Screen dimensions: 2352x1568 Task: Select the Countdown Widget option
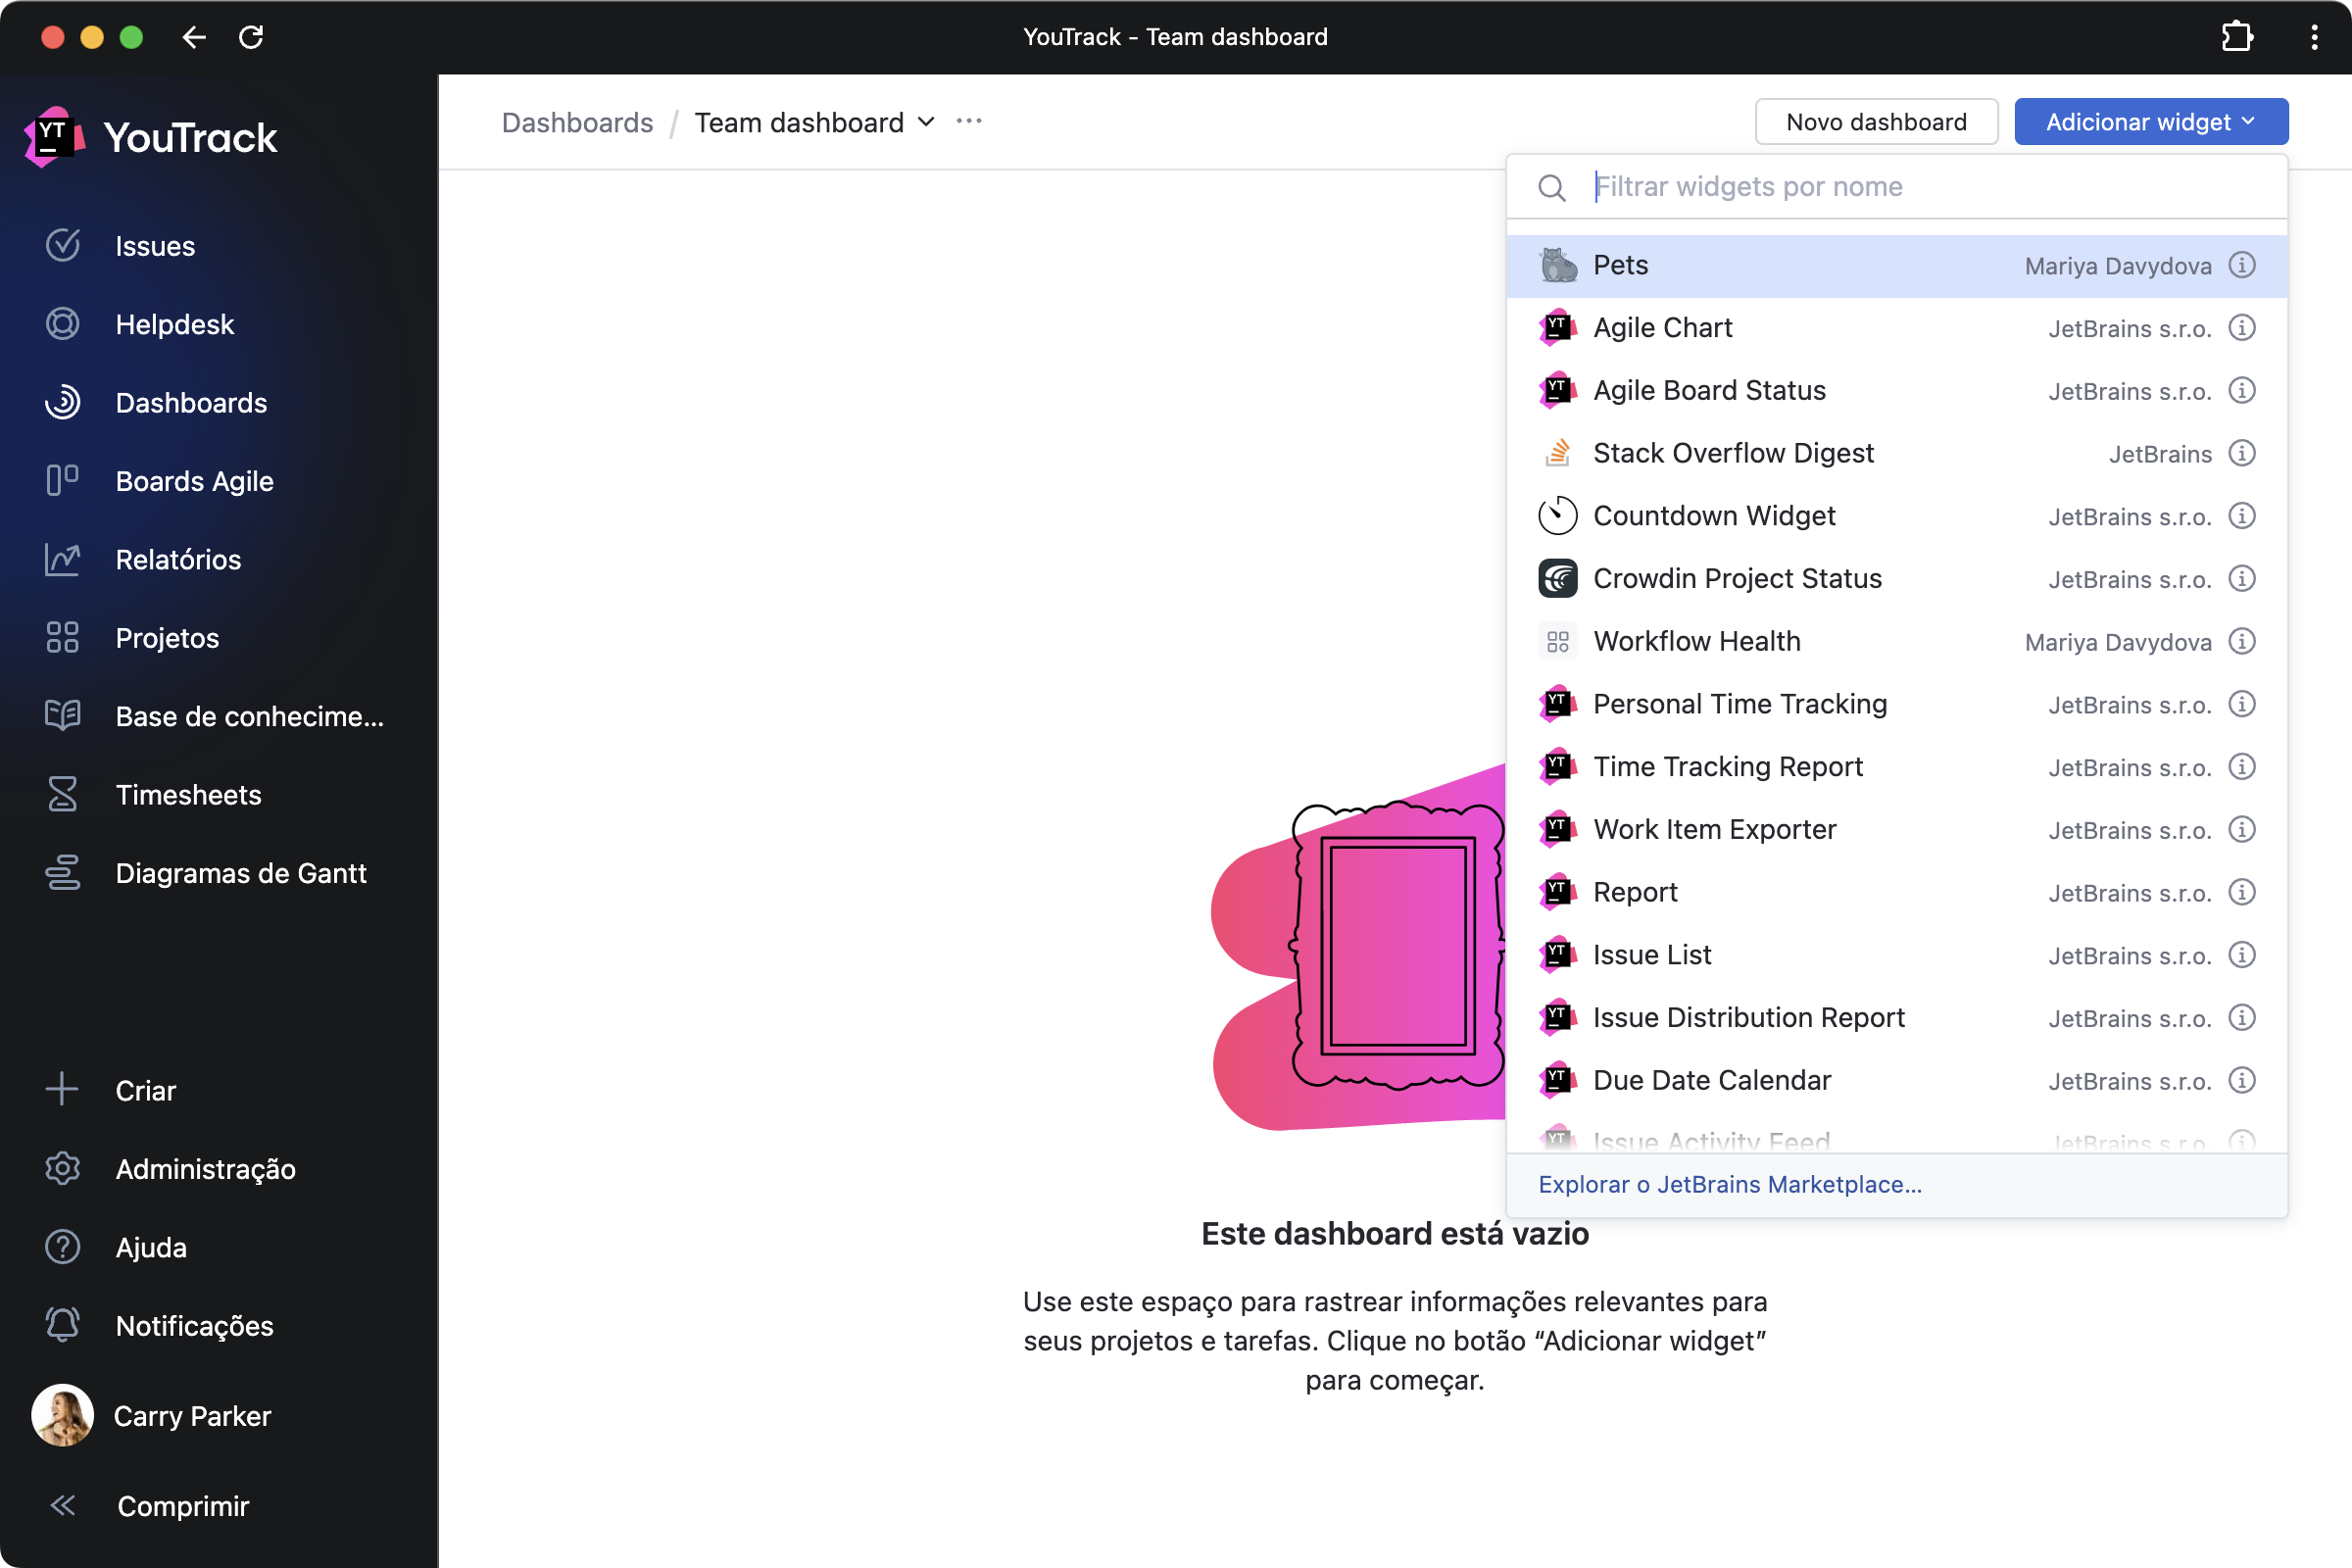[x=1713, y=514]
